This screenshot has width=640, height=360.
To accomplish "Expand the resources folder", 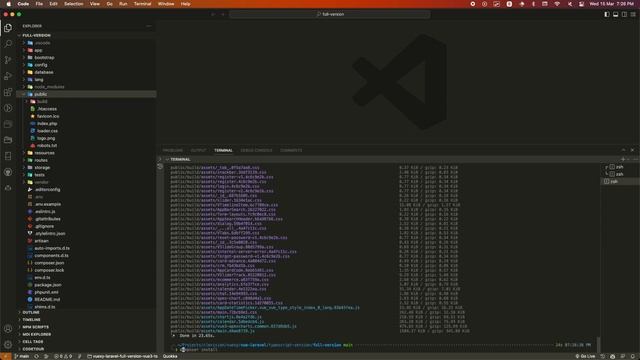I will point(87,153).
